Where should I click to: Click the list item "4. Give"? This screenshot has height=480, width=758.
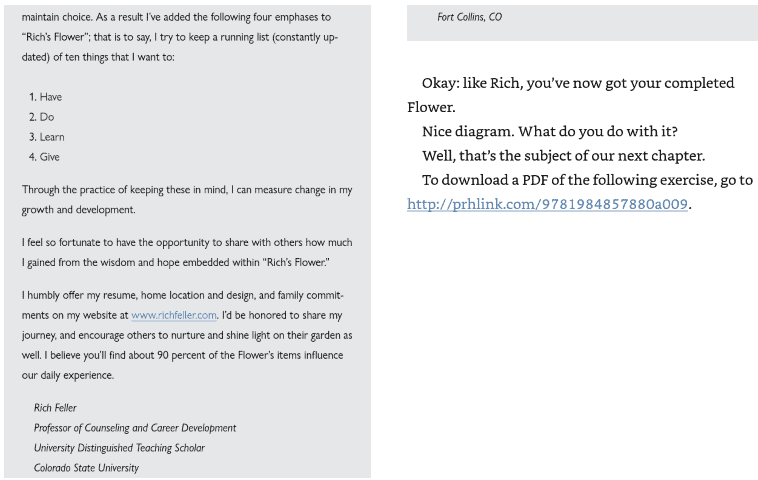(x=44, y=157)
